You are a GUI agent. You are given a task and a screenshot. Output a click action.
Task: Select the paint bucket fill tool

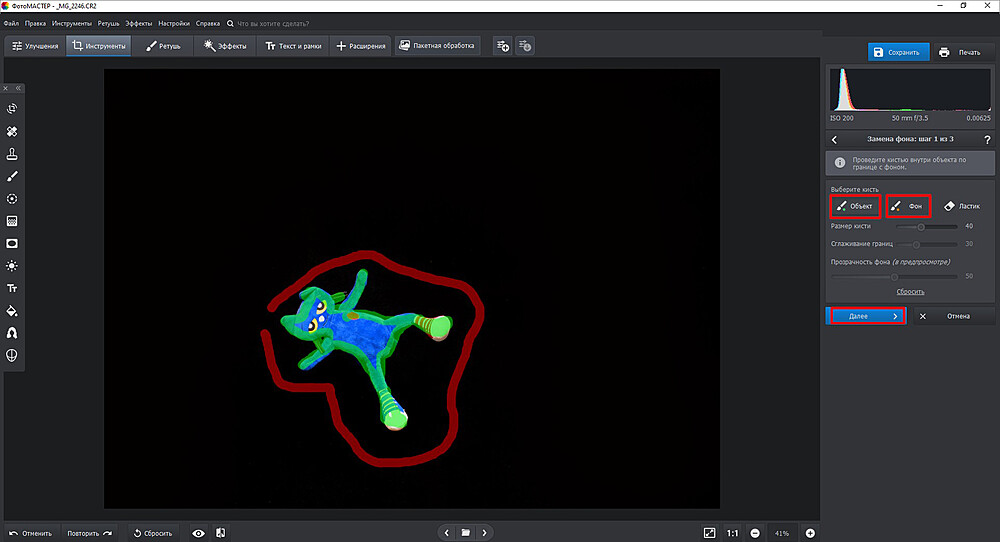click(12, 311)
